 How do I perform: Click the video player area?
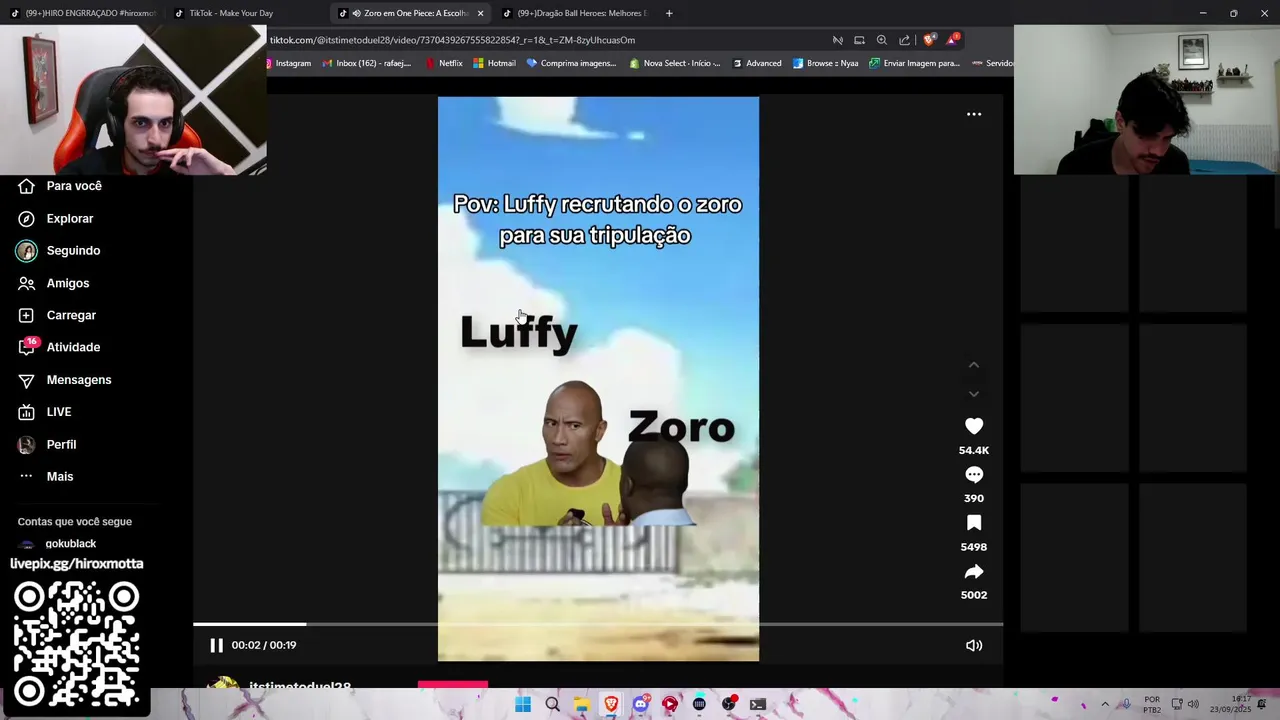[x=598, y=378]
